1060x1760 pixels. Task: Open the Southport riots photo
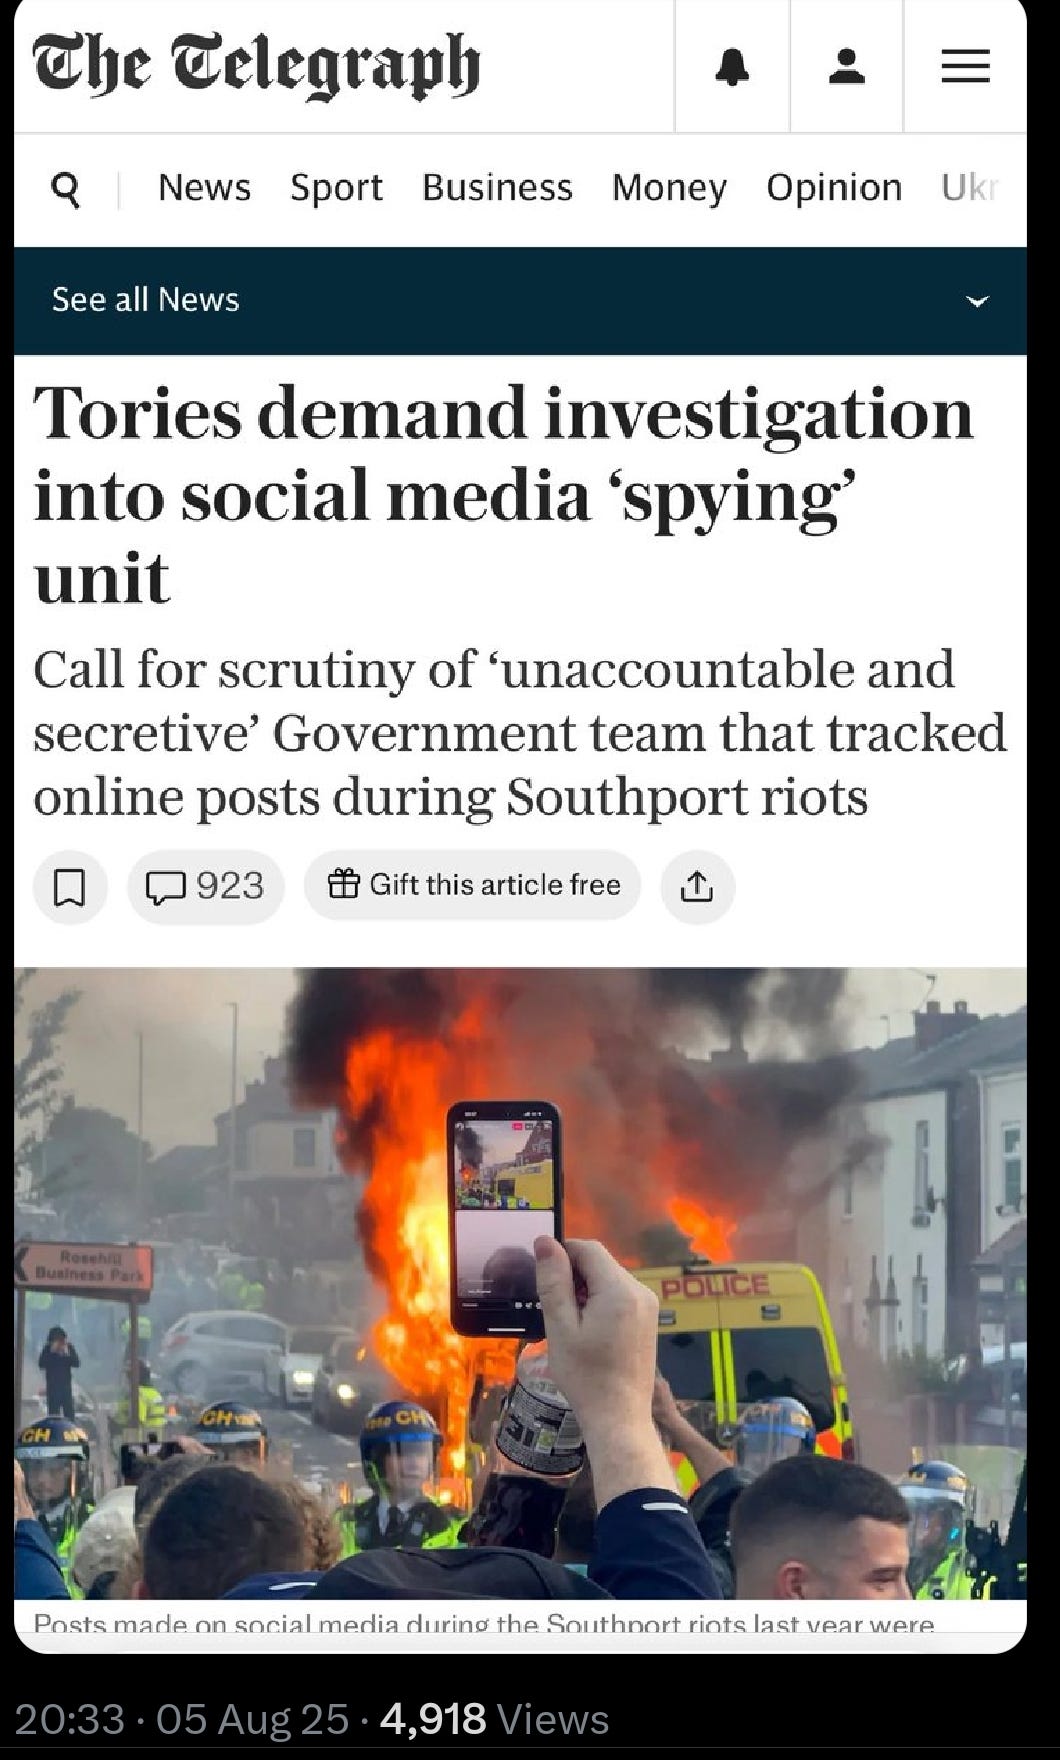coord(520,1283)
